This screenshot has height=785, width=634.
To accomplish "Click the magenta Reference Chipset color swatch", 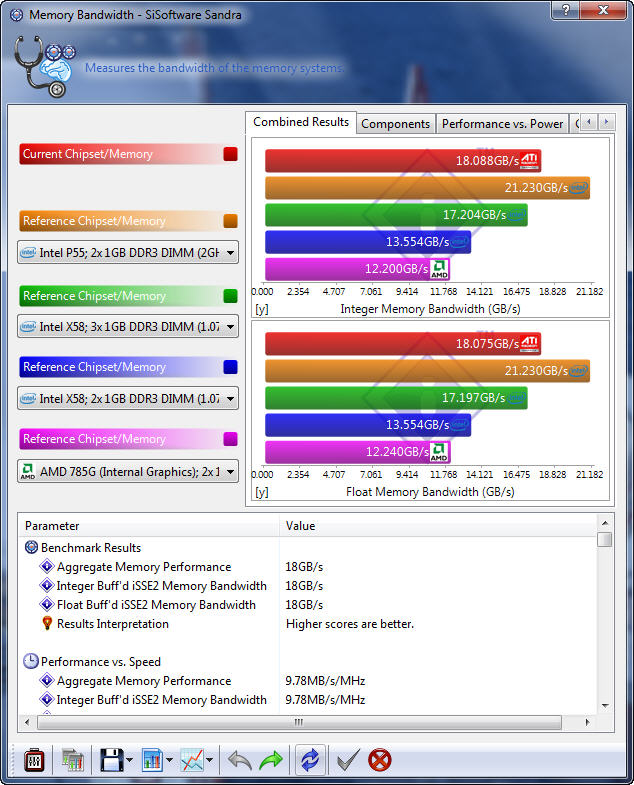I will coord(230,439).
